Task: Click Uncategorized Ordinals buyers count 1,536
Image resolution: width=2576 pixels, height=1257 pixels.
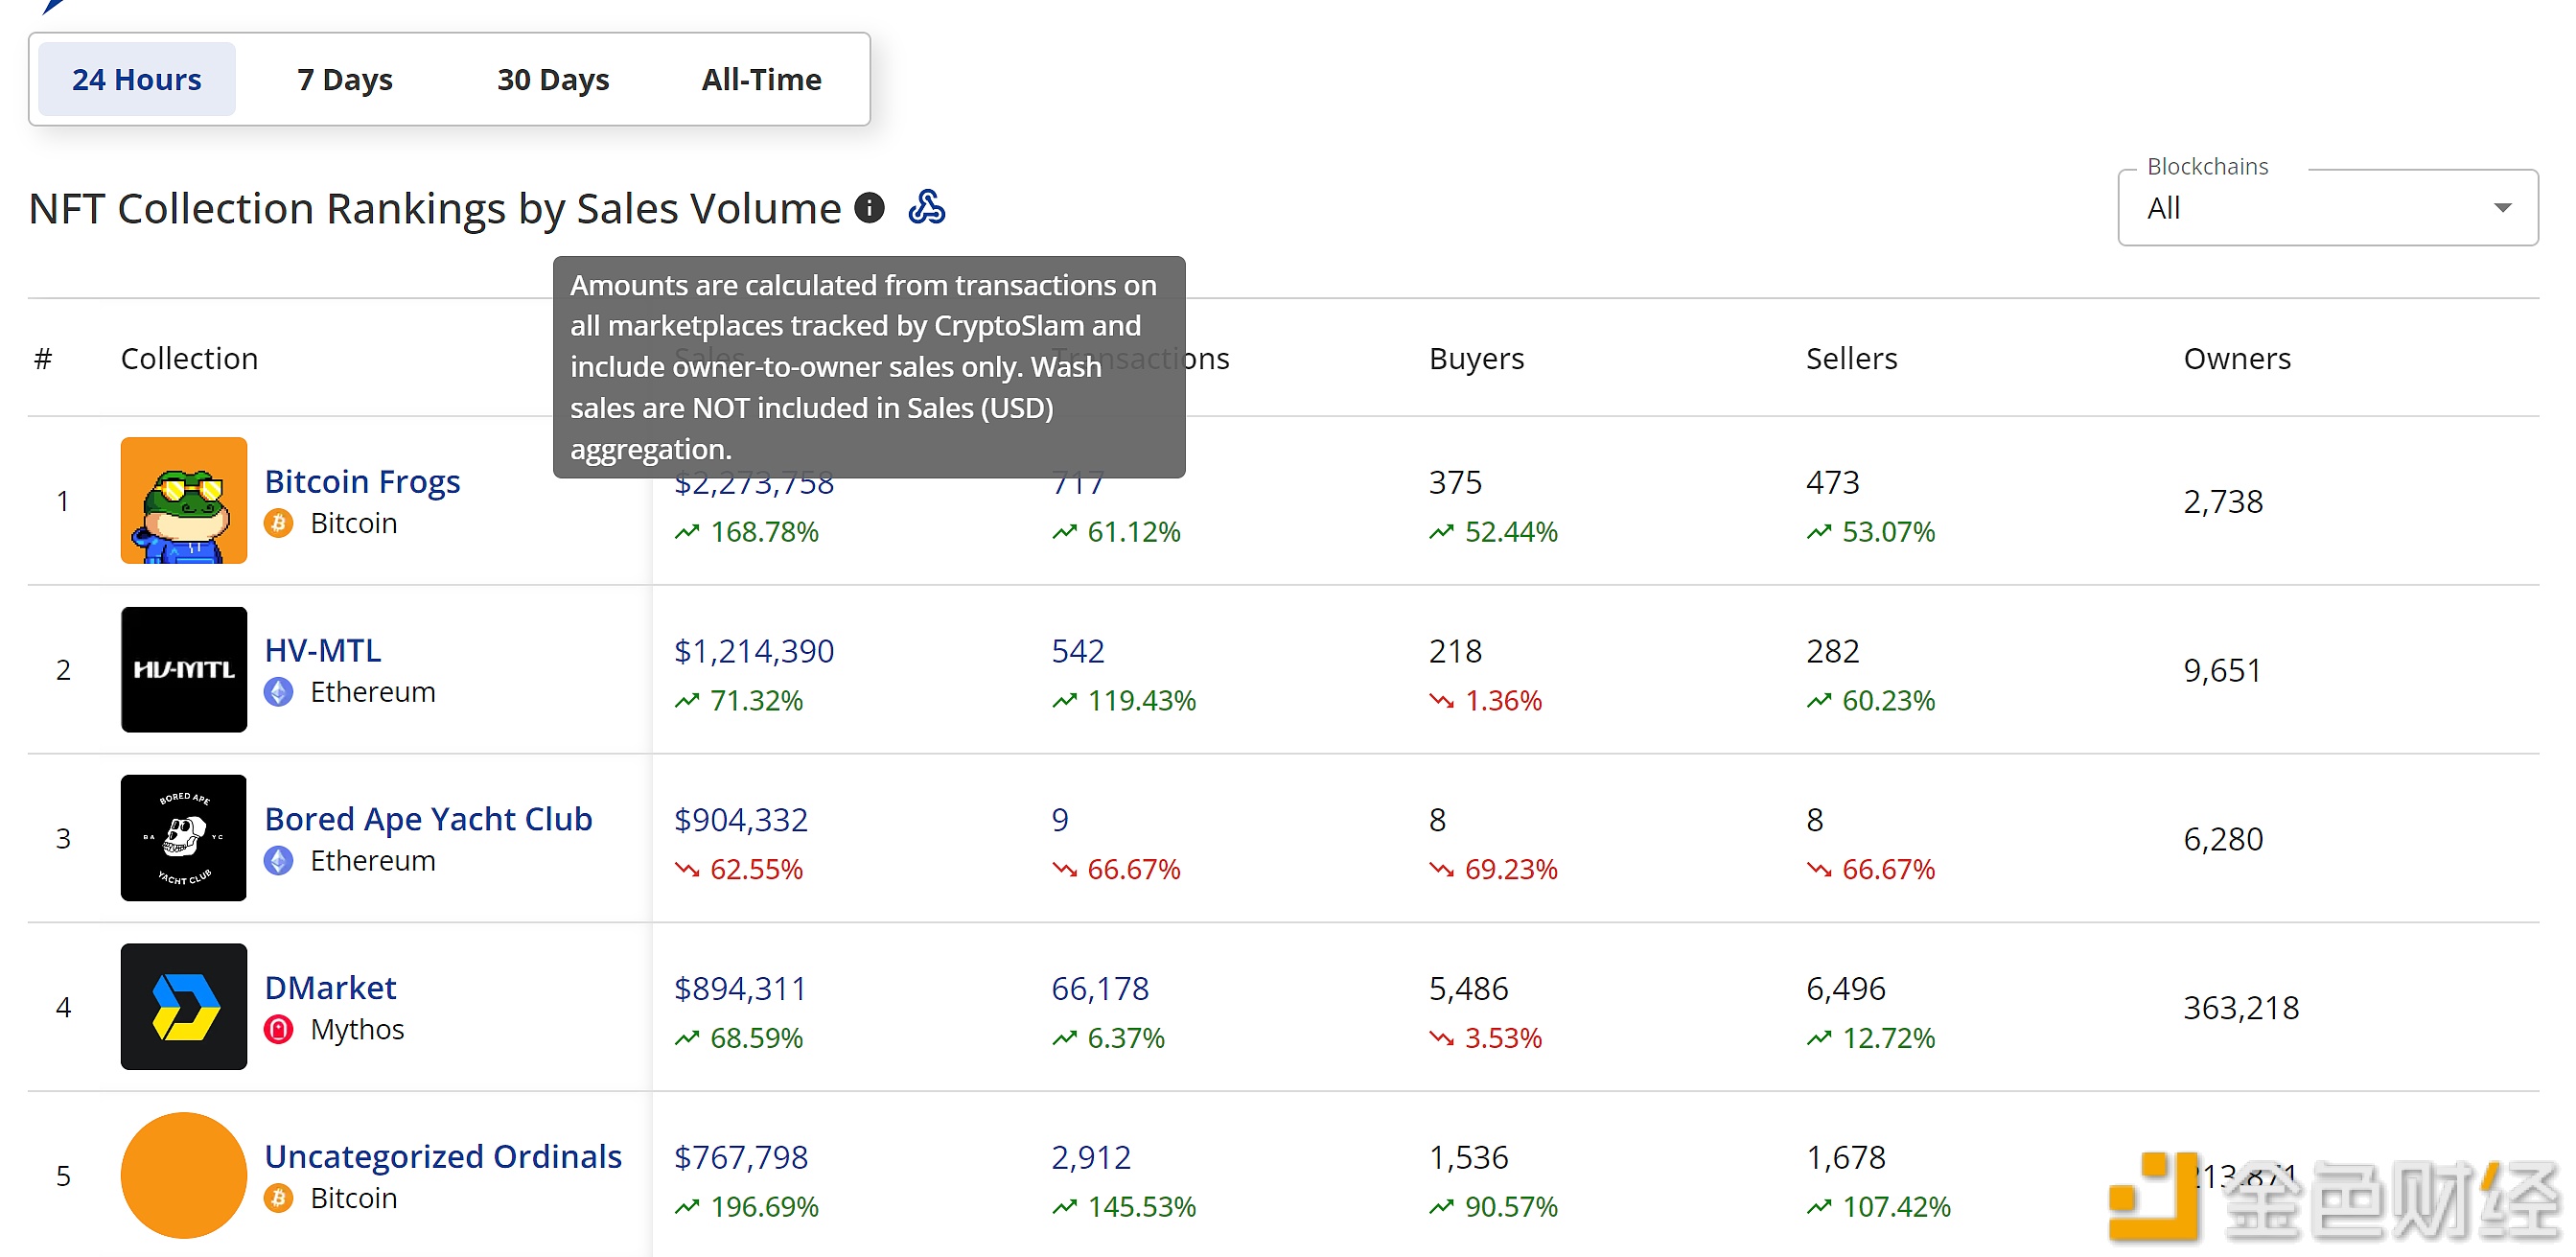Action: (1468, 1158)
